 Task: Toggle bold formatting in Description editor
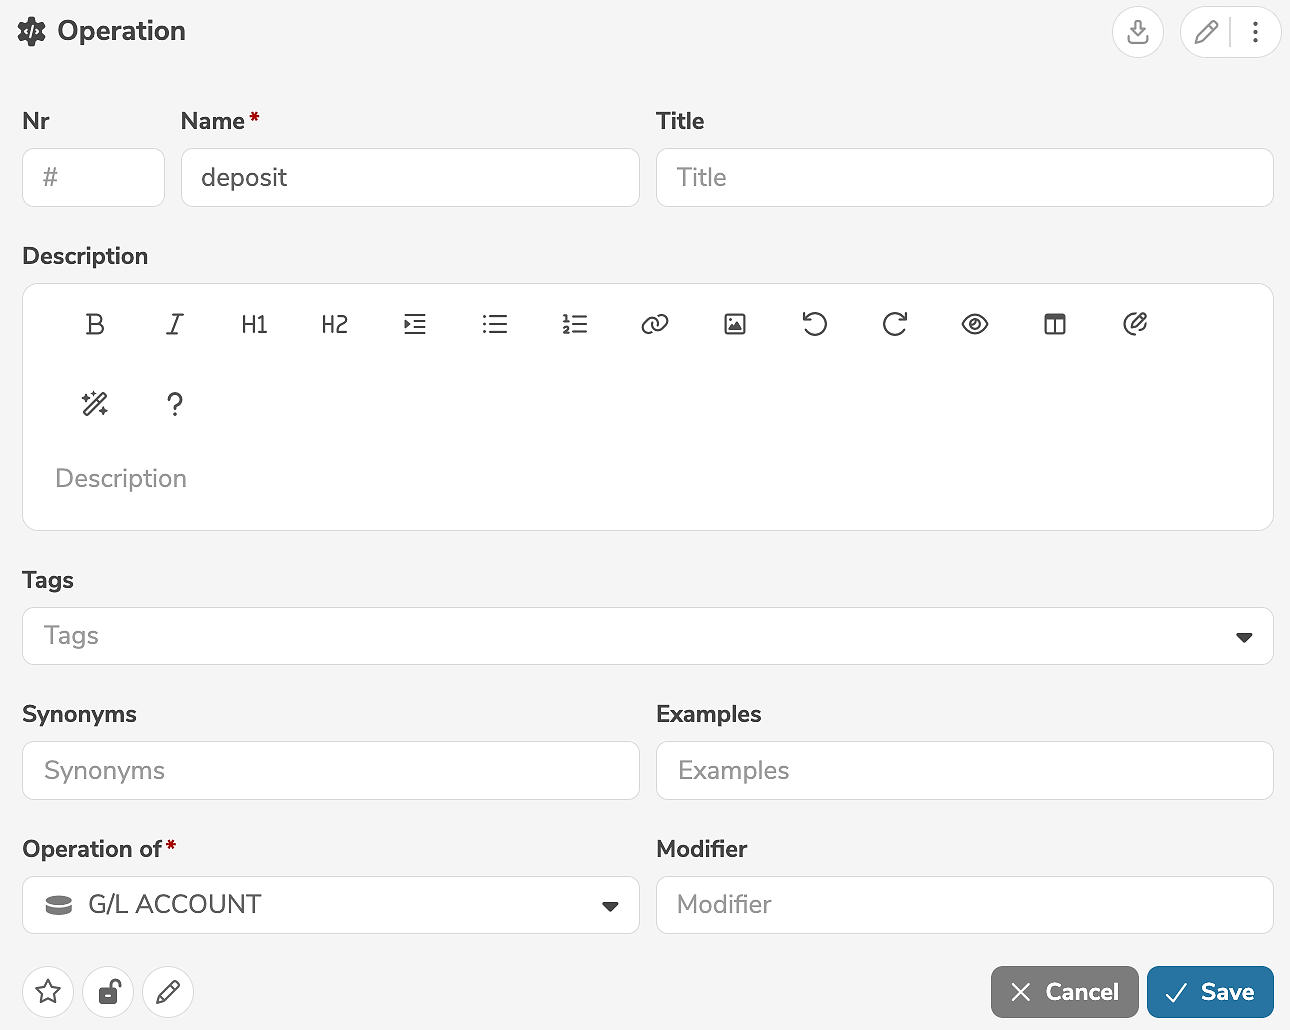95,324
